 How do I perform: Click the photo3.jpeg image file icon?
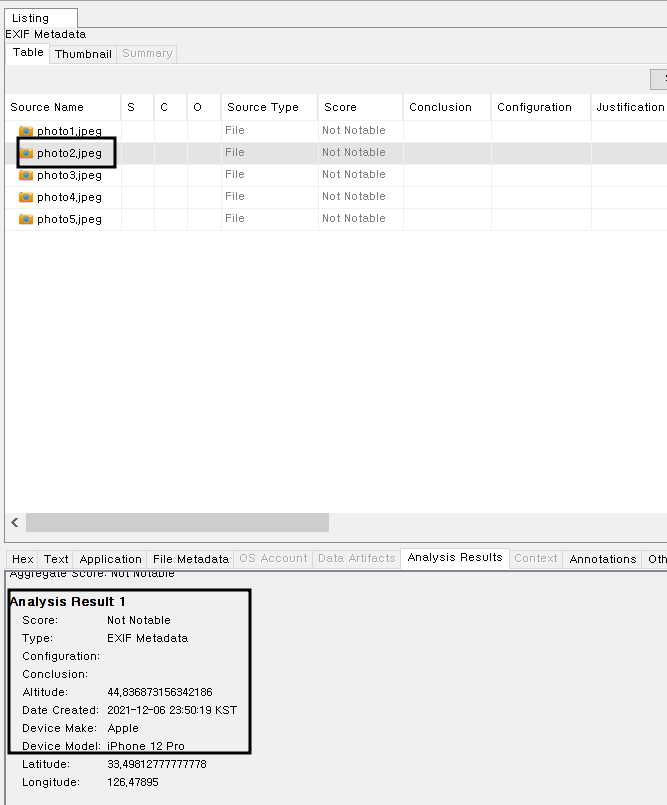pos(26,175)
